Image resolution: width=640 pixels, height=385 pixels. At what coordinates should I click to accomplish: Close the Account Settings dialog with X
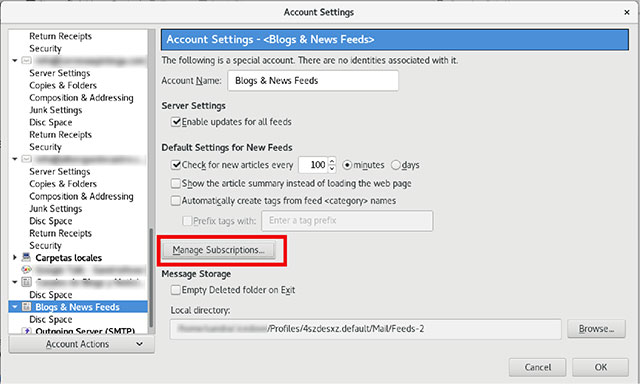point(627,12)
